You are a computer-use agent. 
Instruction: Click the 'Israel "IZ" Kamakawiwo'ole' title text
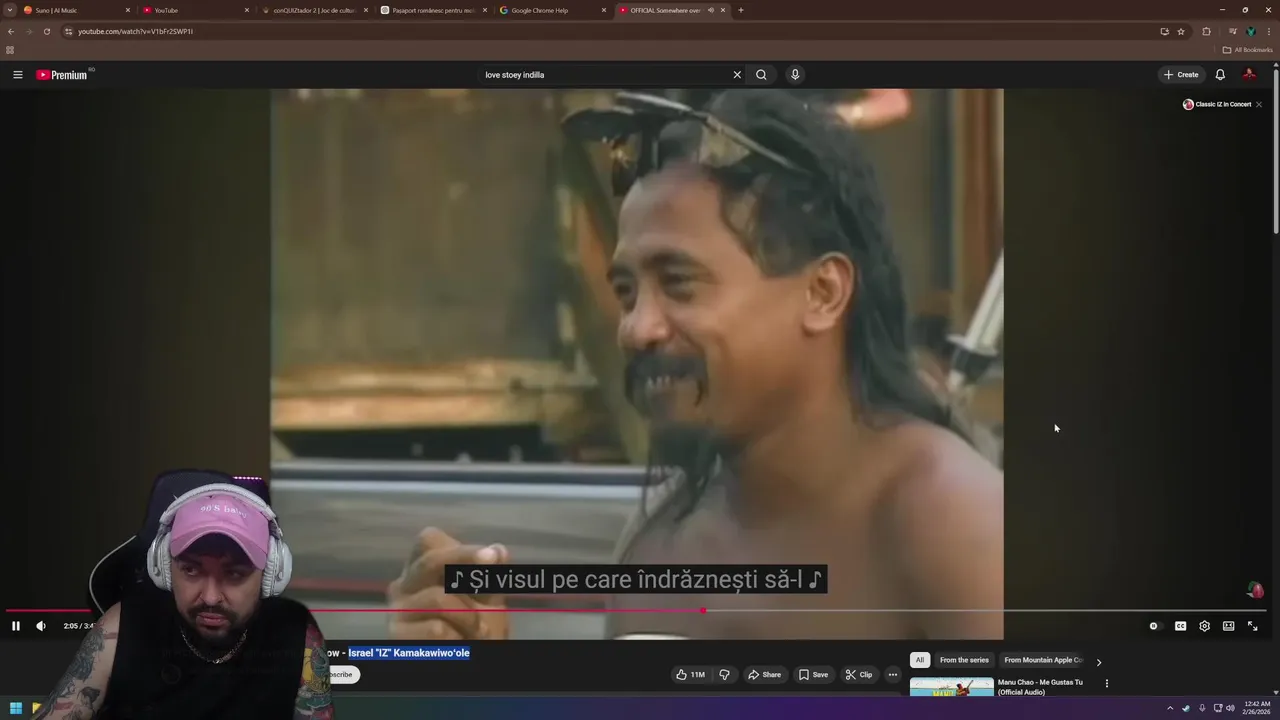pos(409,653)
